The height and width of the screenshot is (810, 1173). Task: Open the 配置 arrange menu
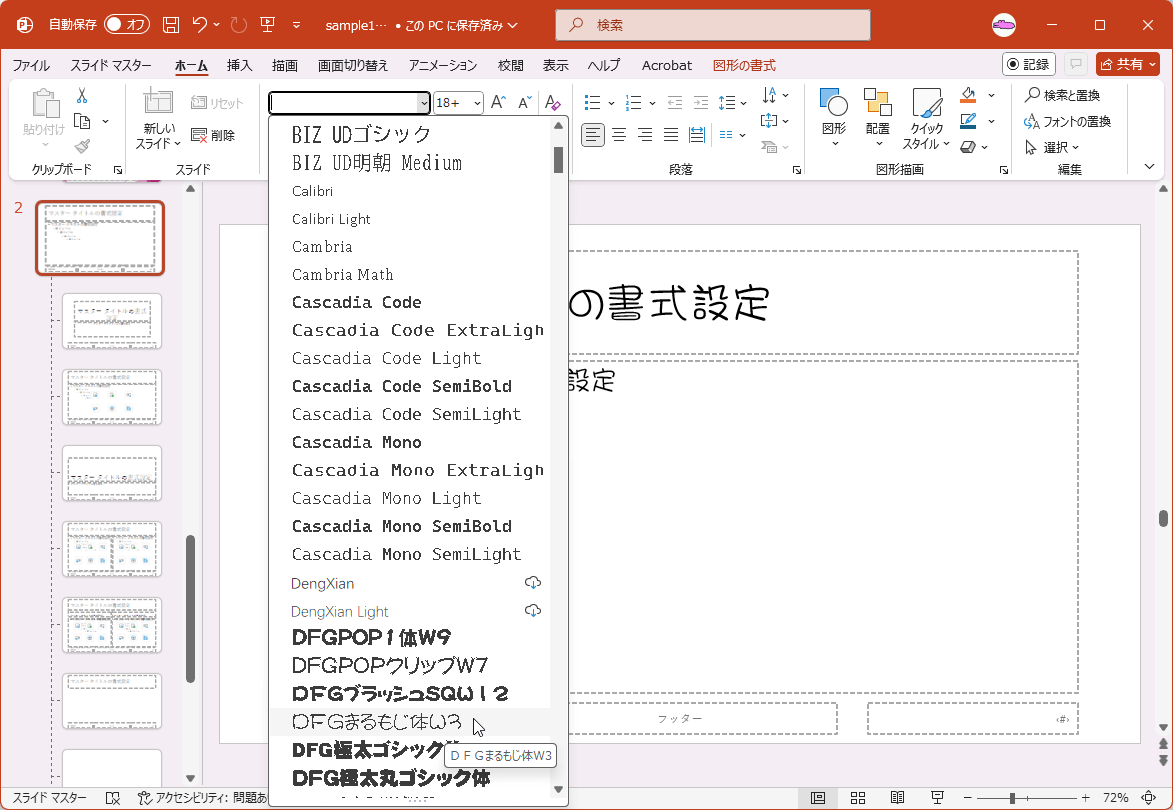coord(878,118)
